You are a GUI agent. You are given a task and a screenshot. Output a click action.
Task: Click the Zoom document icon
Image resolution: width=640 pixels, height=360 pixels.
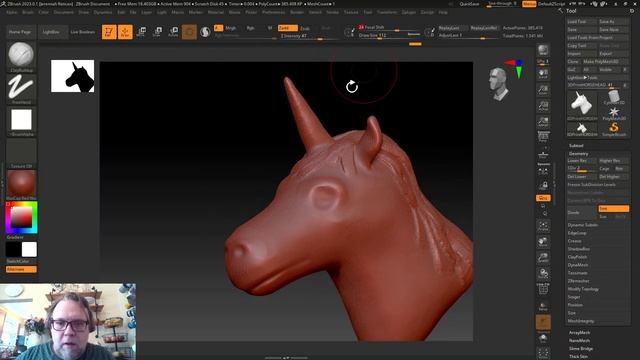[x=543, y=90]
